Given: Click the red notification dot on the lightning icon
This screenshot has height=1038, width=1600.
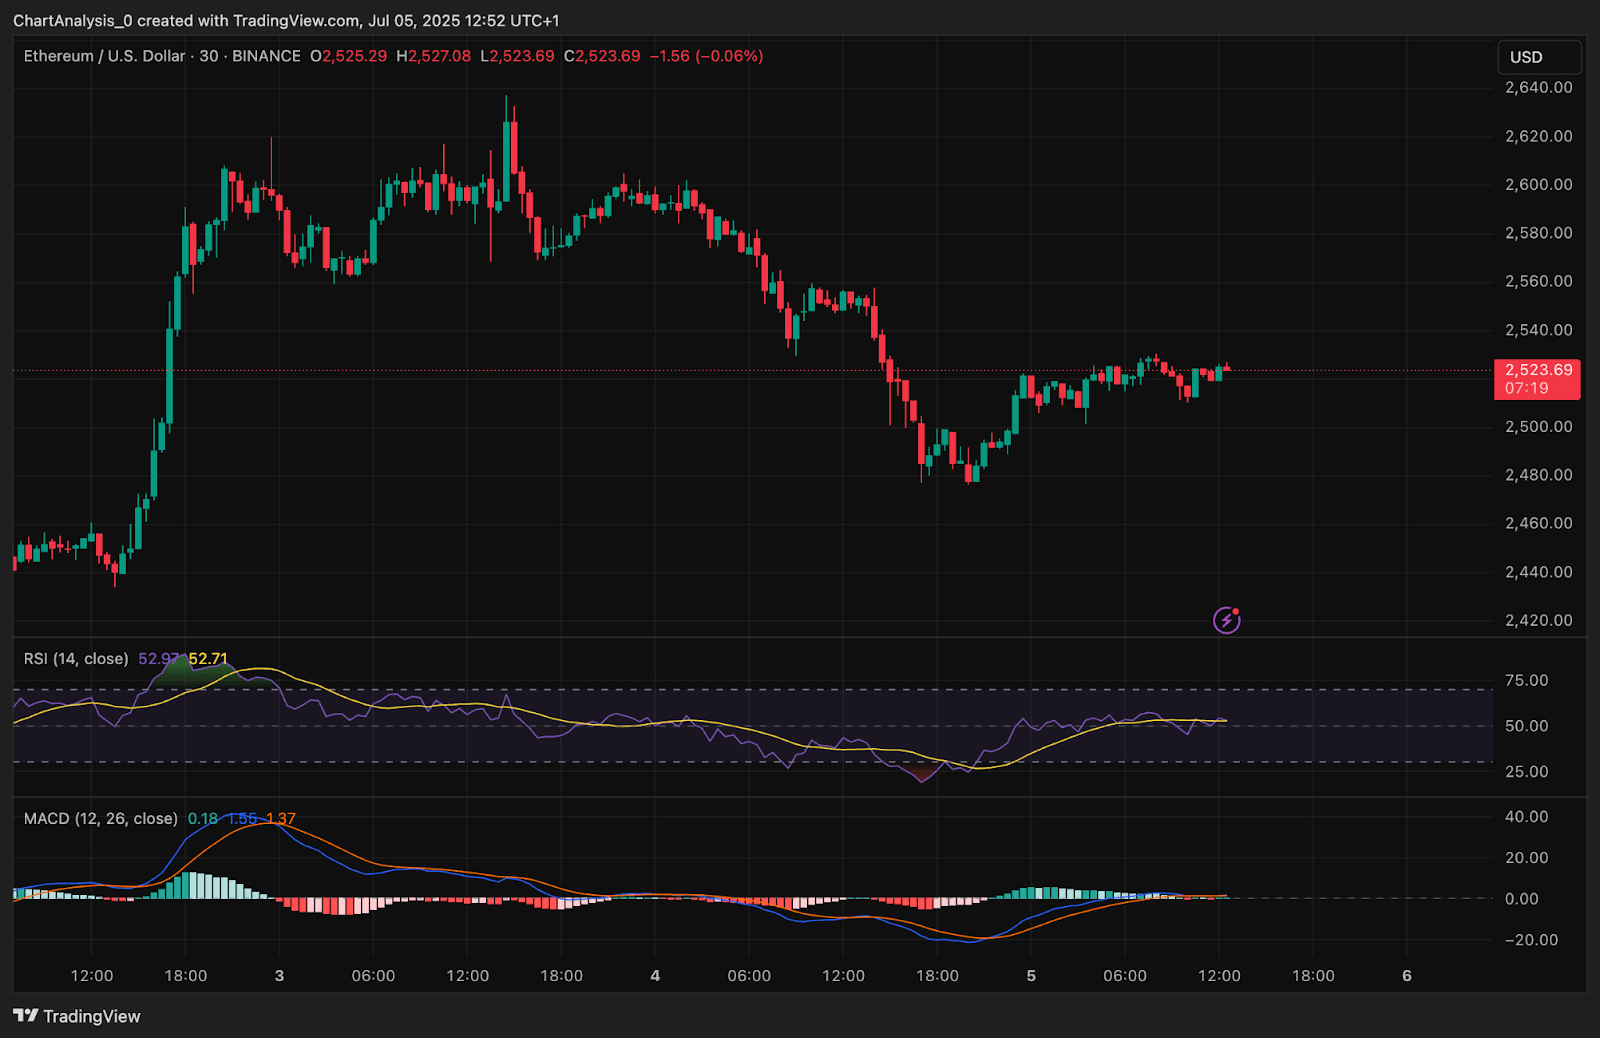Looking at the screenshot, I should [x=1236, y=610].
